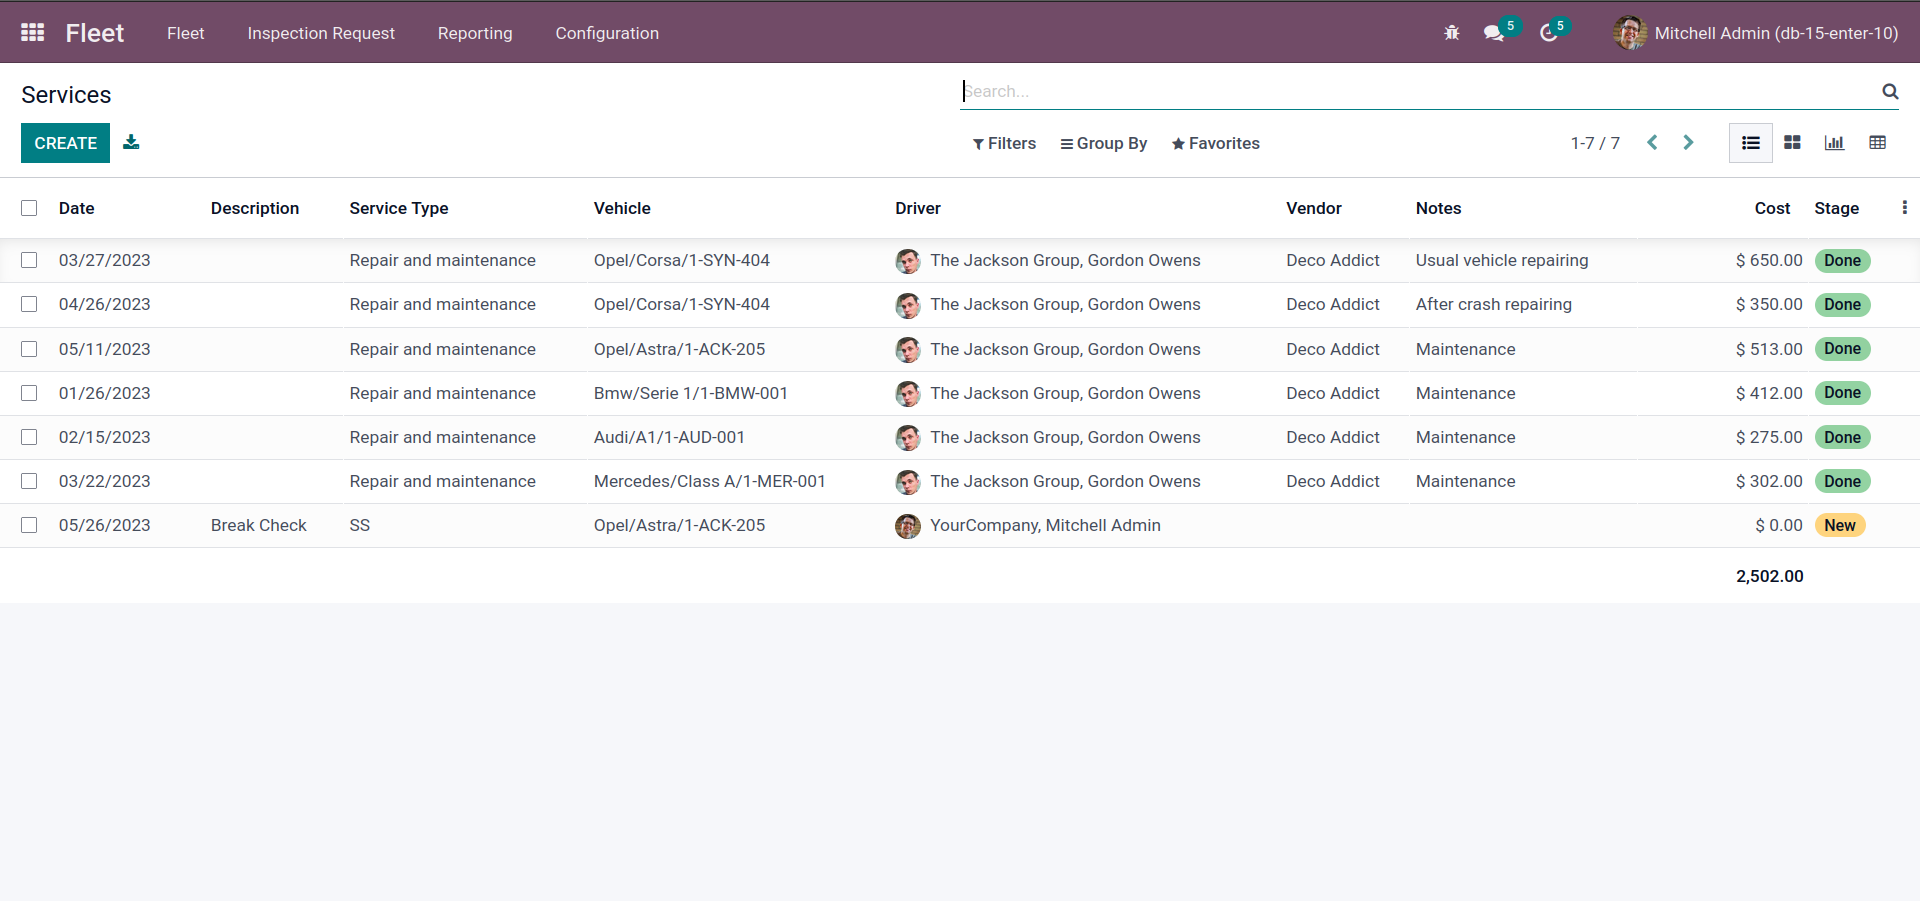The width and height of the screenshot is (1920, 901).
Task: Open activities clock icon
Action: coord(1549,33)
